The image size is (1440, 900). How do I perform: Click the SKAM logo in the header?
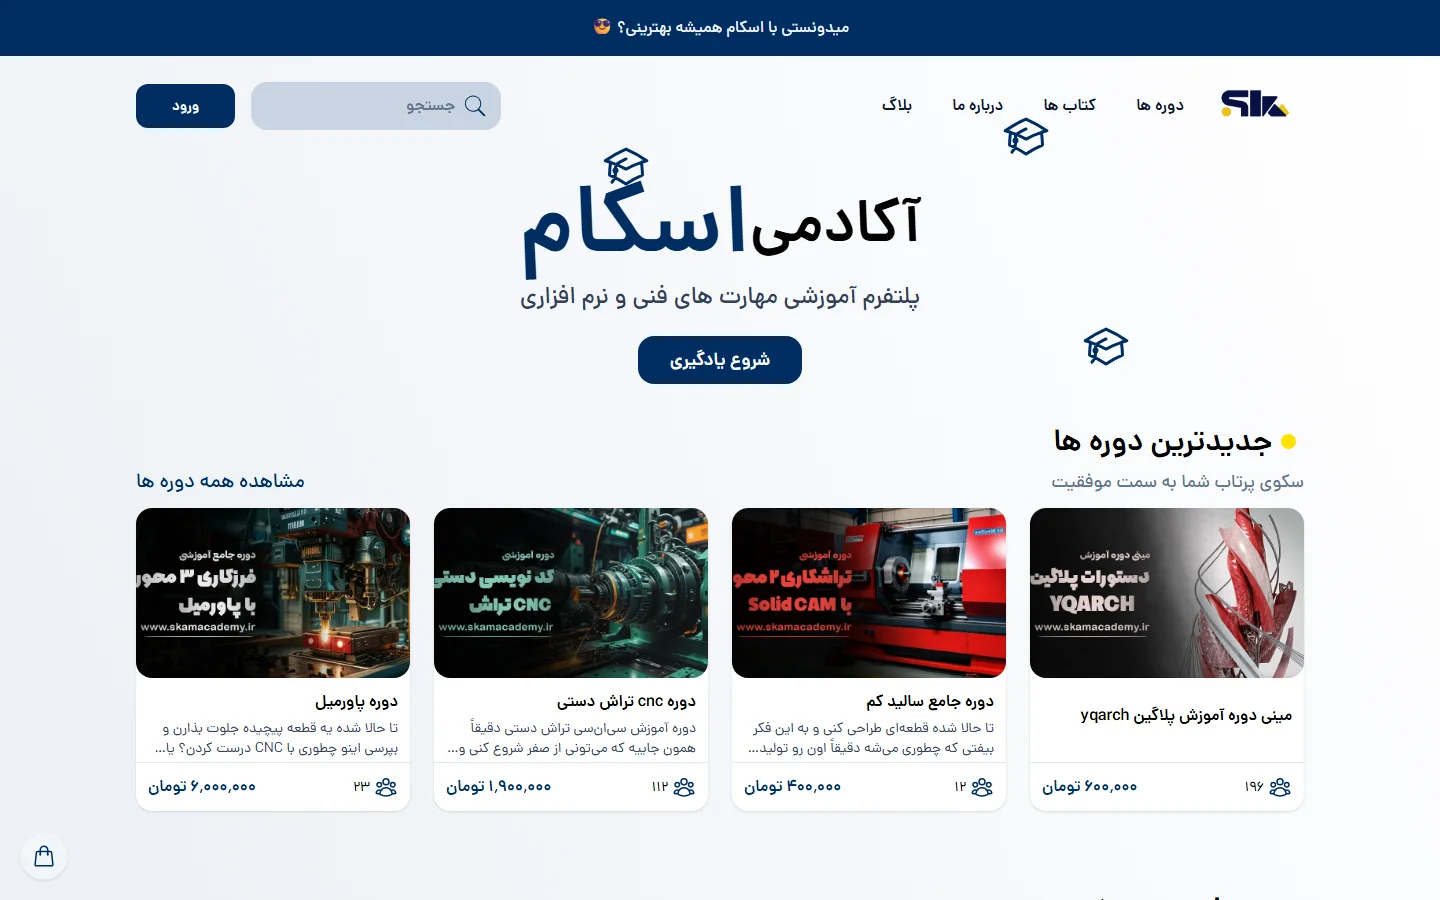[x=1255, y=104]
